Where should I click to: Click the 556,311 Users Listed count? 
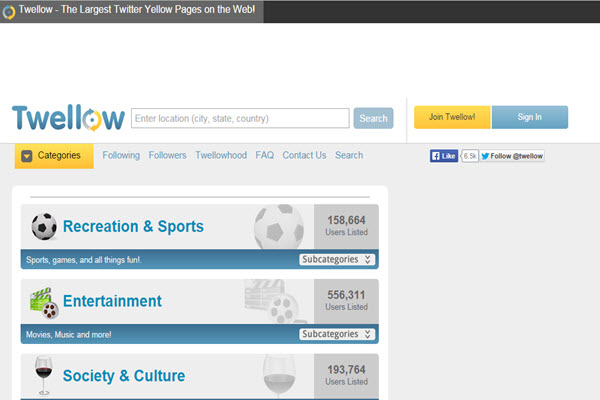(346, 300)
